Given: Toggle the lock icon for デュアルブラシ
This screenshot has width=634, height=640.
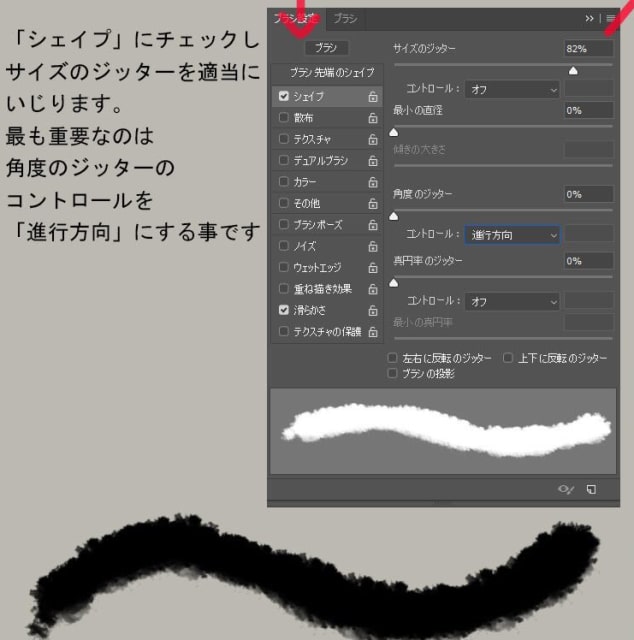Looking at the screenshot, I should [x=373, y=161].
